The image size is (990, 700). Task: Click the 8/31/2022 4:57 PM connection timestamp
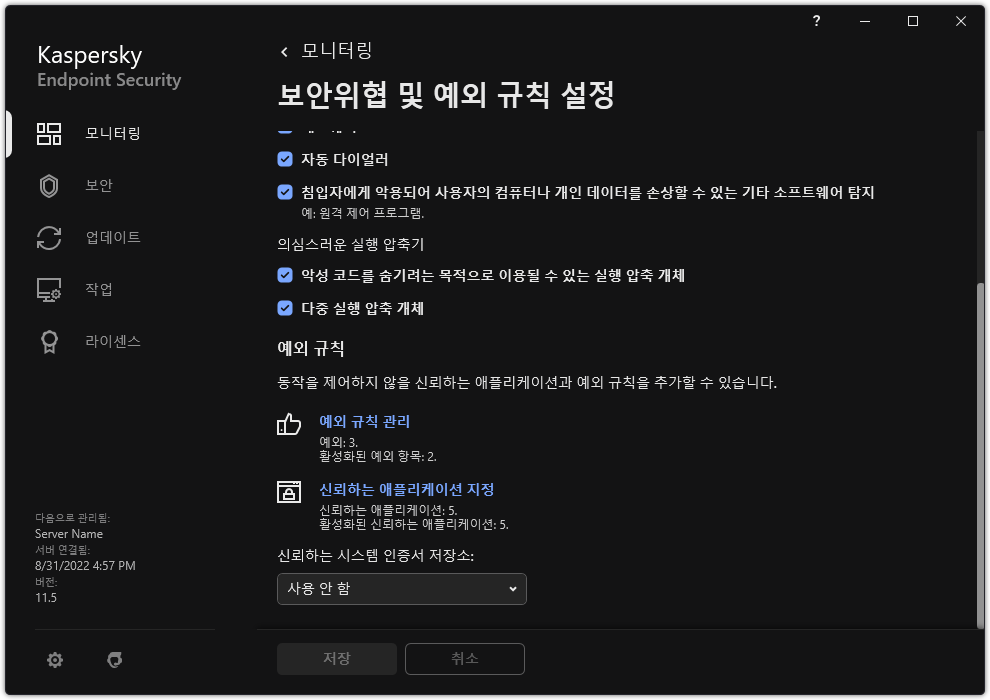[x=85, y=566]
